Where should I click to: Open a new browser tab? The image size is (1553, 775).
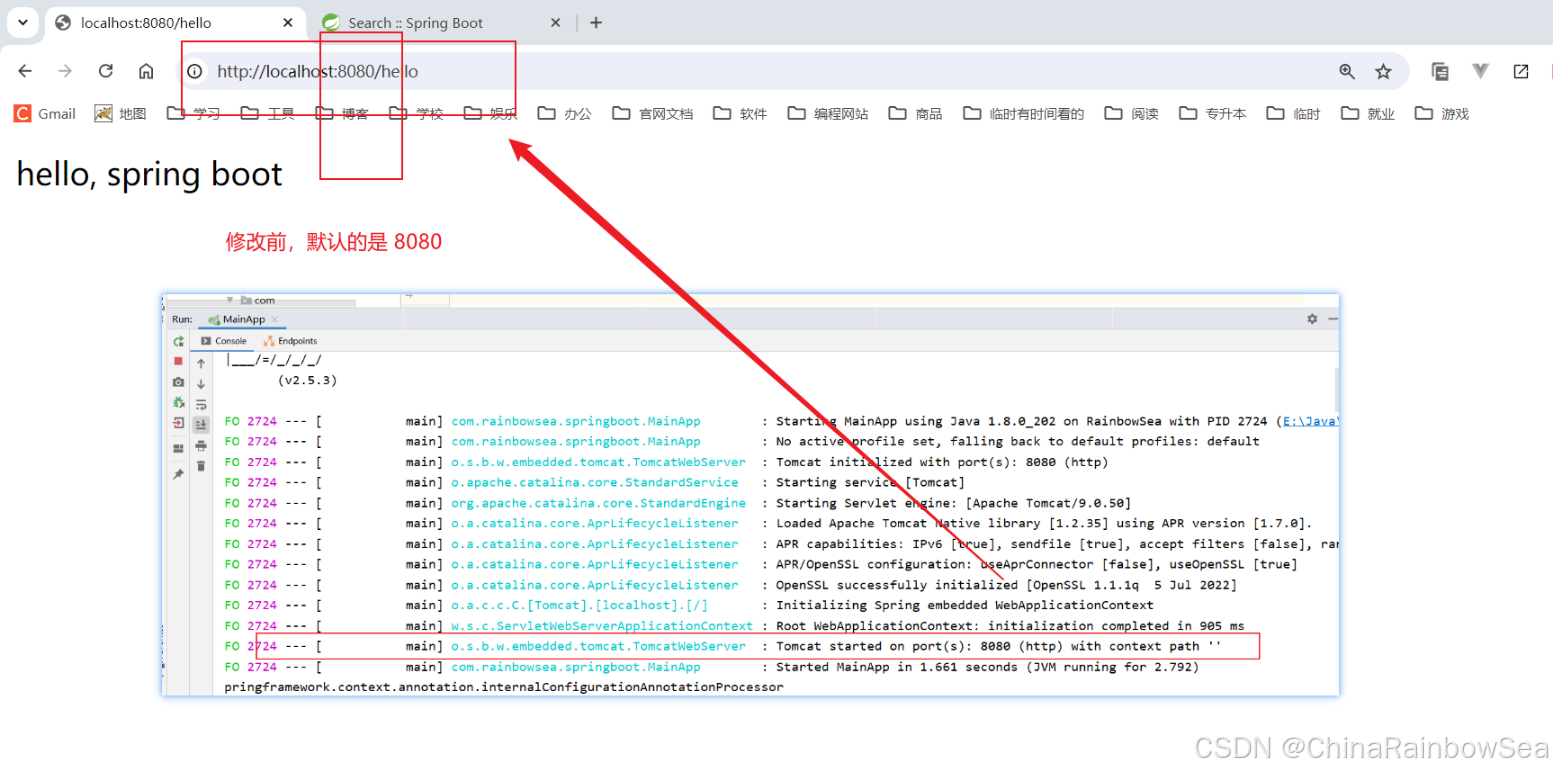coord(596,23)
